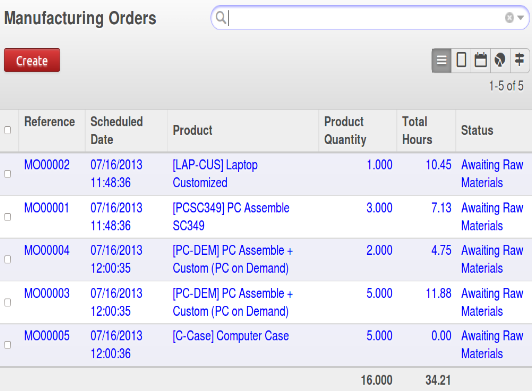Click MO00004 product '[PC-DEM] PC Assemble + Custom'
Viewport: 532px width, 391px height.
click(233, 260)
